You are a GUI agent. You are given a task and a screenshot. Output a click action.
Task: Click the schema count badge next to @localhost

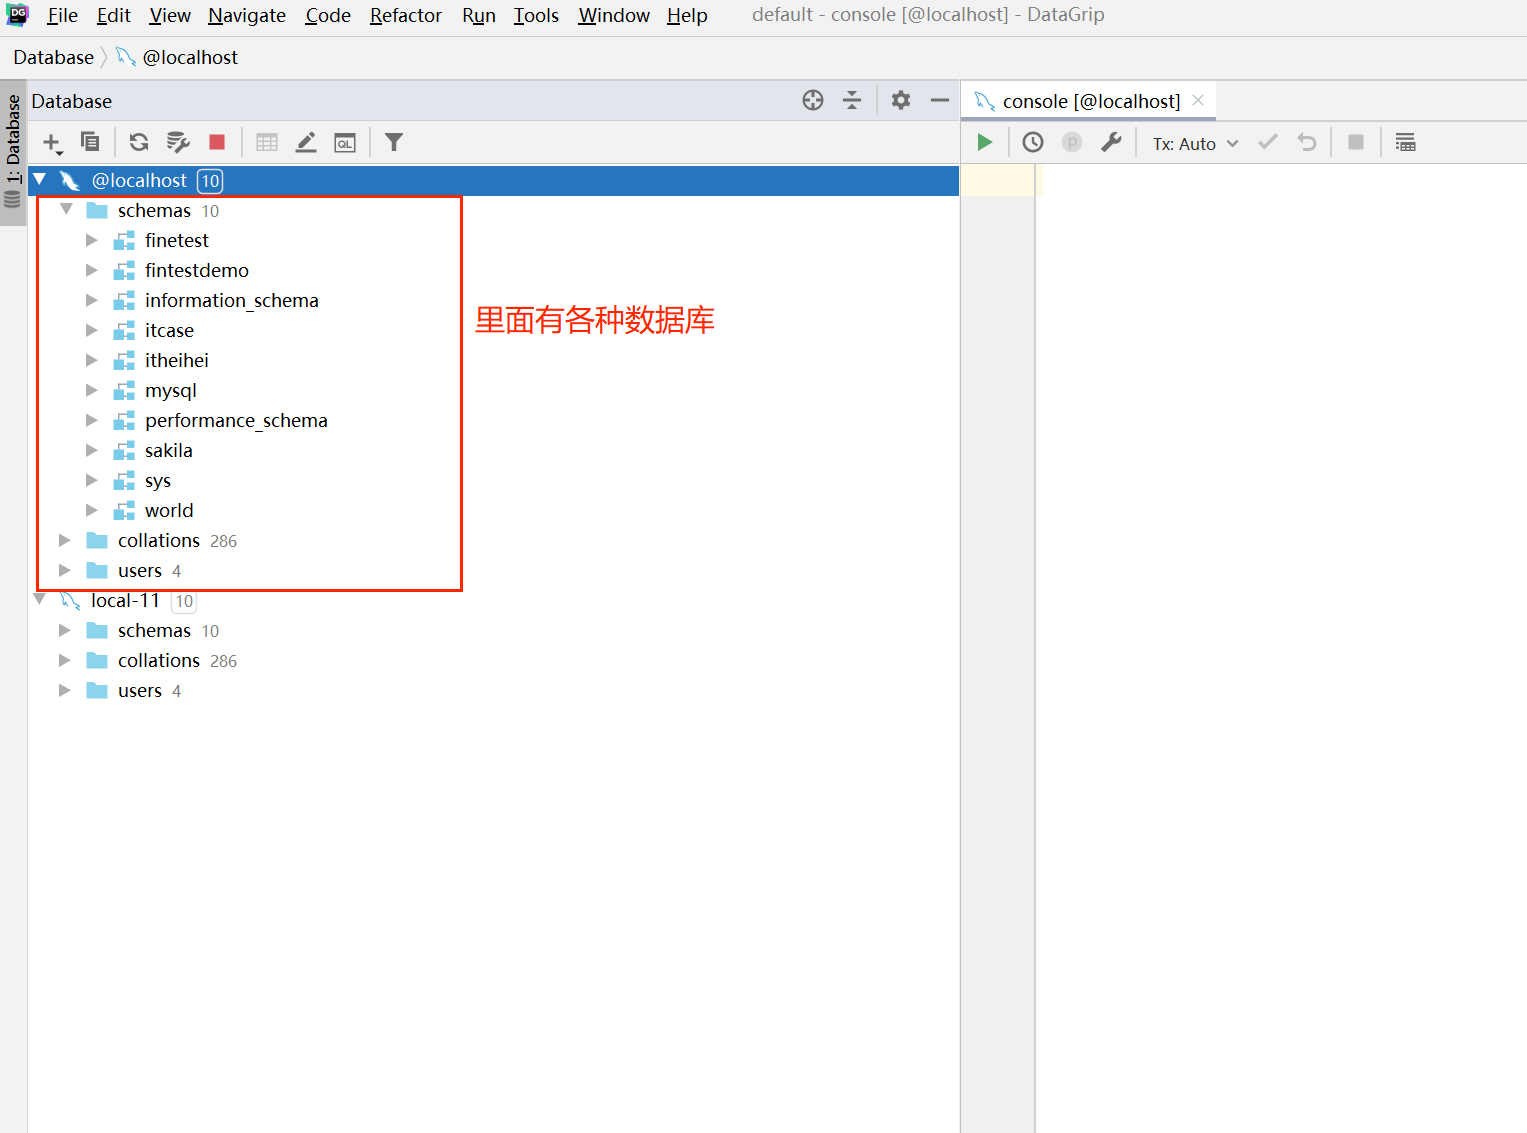pyautogui.click(x=210, y=180)
